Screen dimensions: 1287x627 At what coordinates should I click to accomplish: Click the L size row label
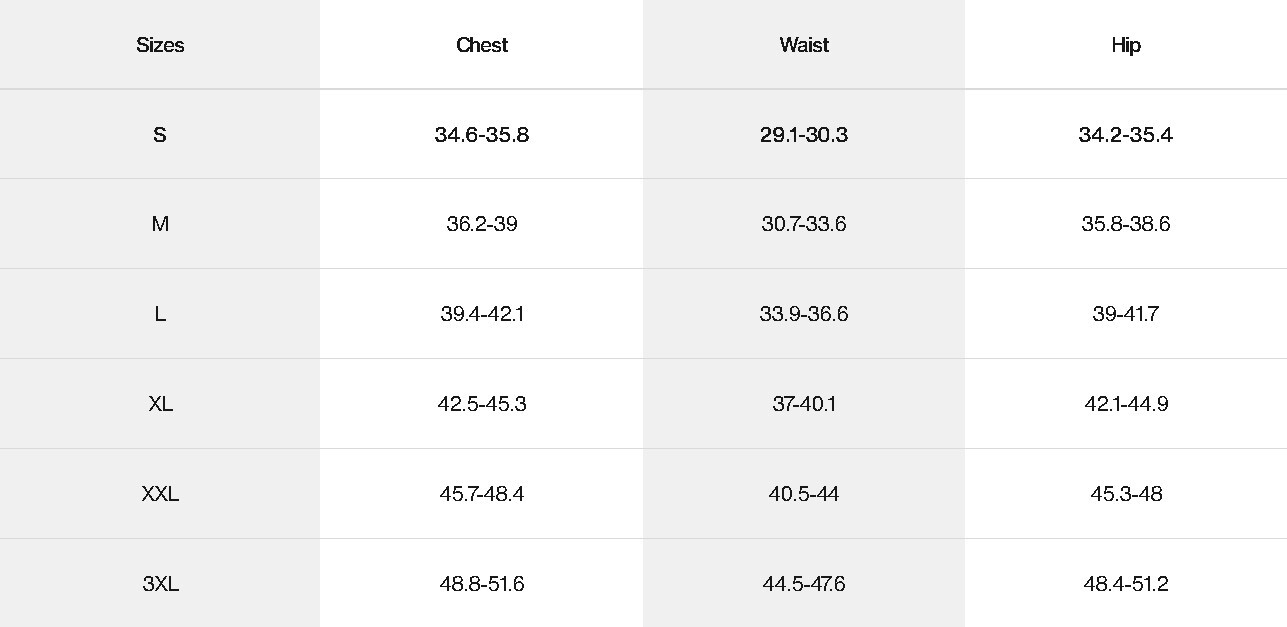tap(160, 314)
